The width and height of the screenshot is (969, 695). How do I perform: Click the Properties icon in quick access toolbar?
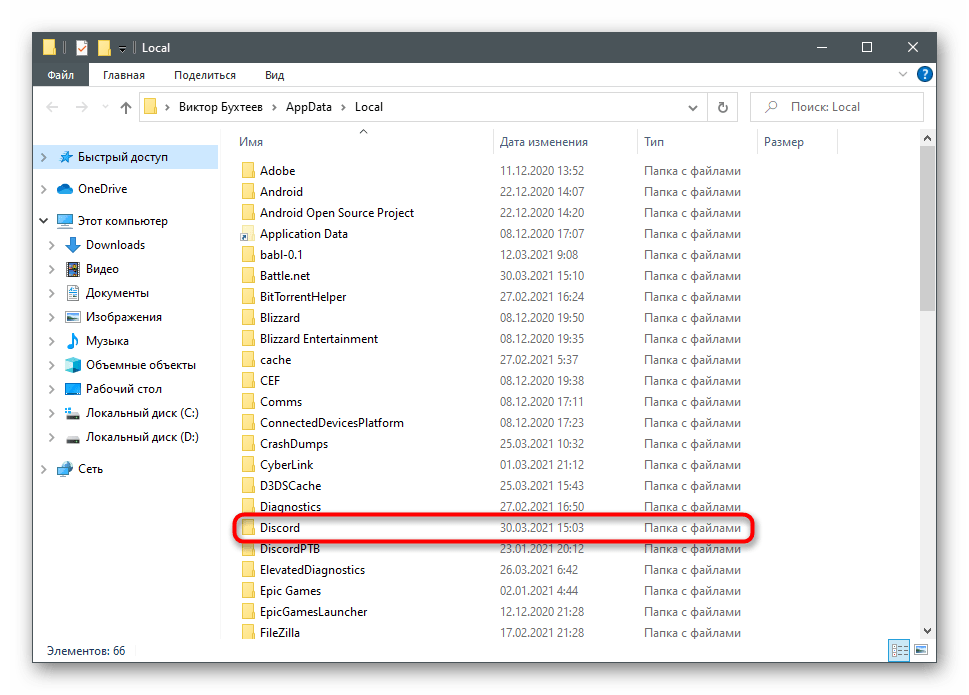[x=82, y=47]
